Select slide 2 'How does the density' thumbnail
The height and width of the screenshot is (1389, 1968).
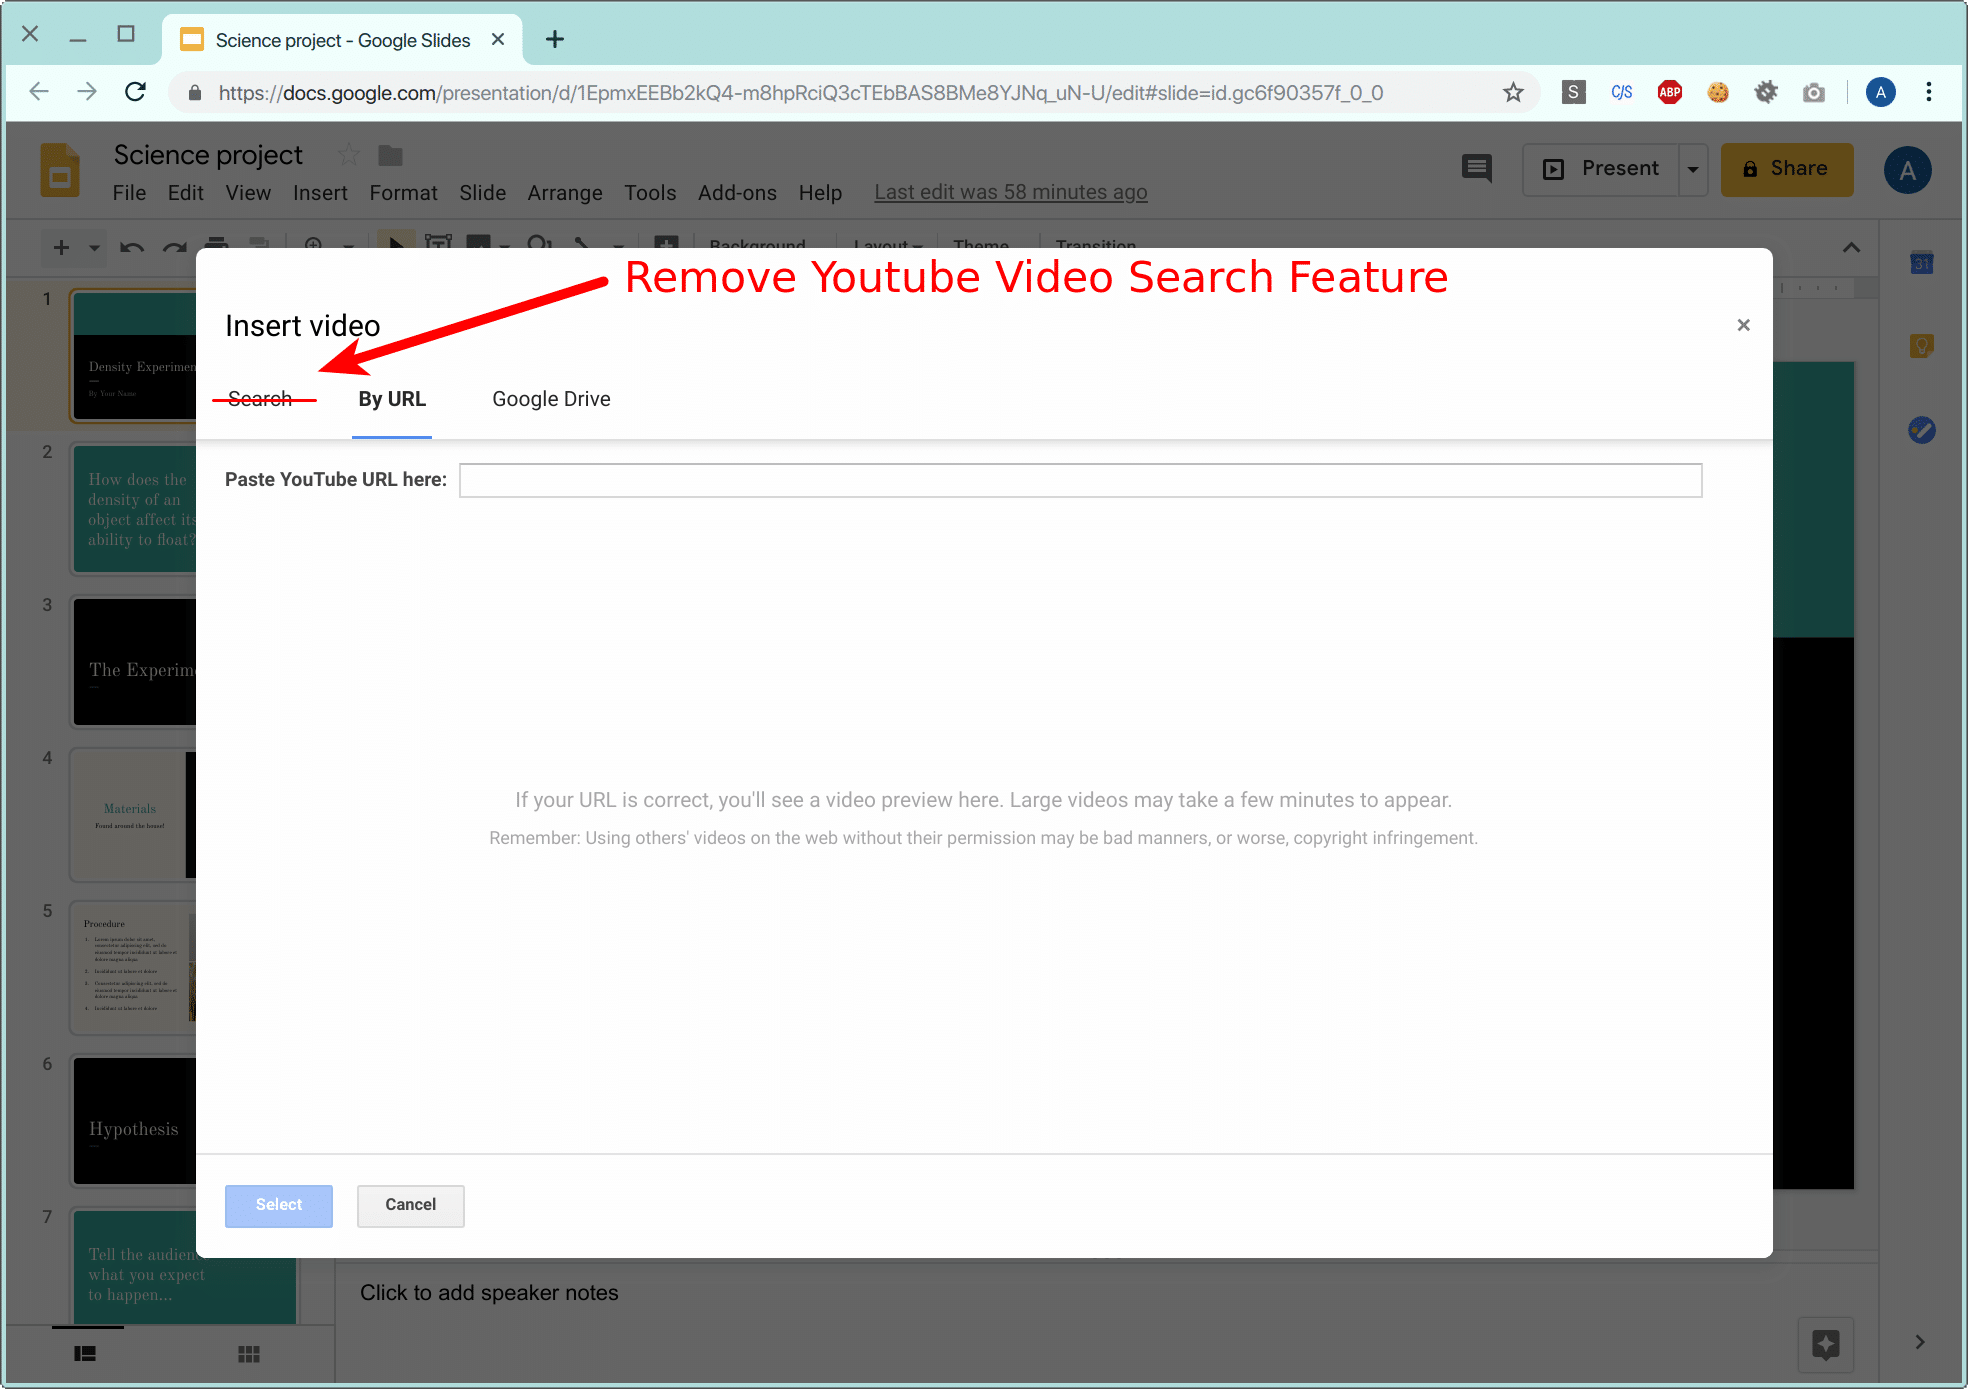pyautogui.click(x=133, y=510)
